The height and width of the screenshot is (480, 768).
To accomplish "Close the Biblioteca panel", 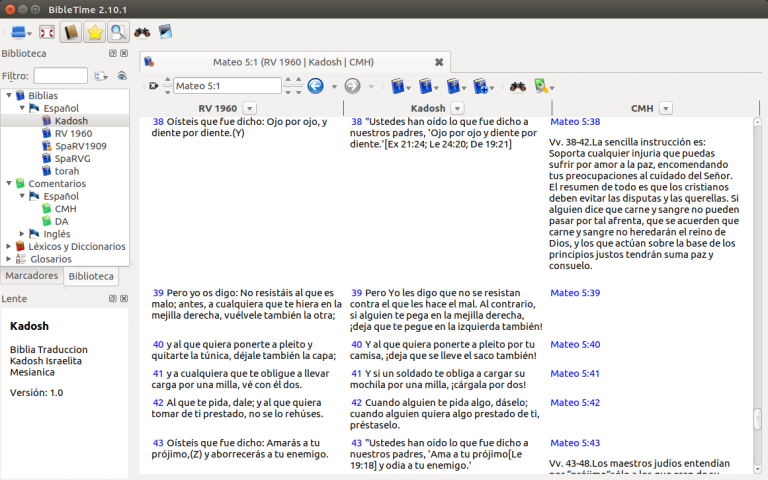I will click(124, 53).
